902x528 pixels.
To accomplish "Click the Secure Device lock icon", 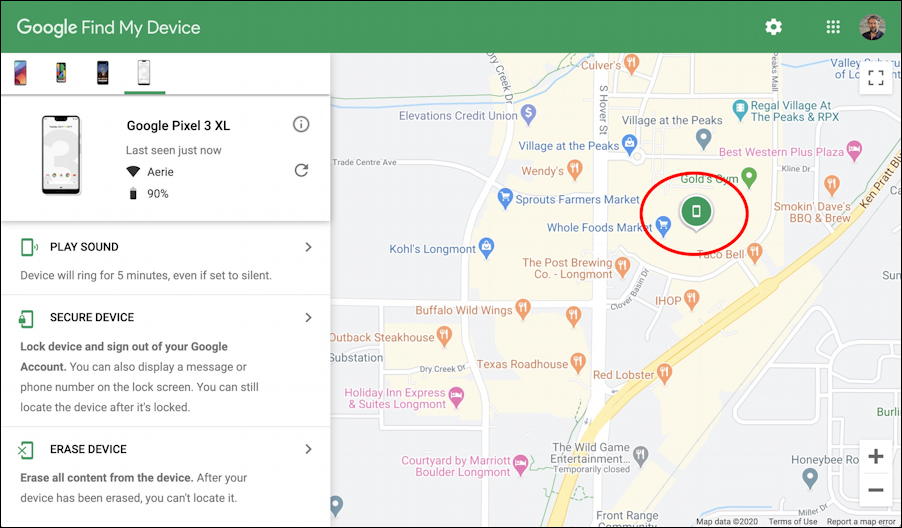I will click(x=26, y=318).
